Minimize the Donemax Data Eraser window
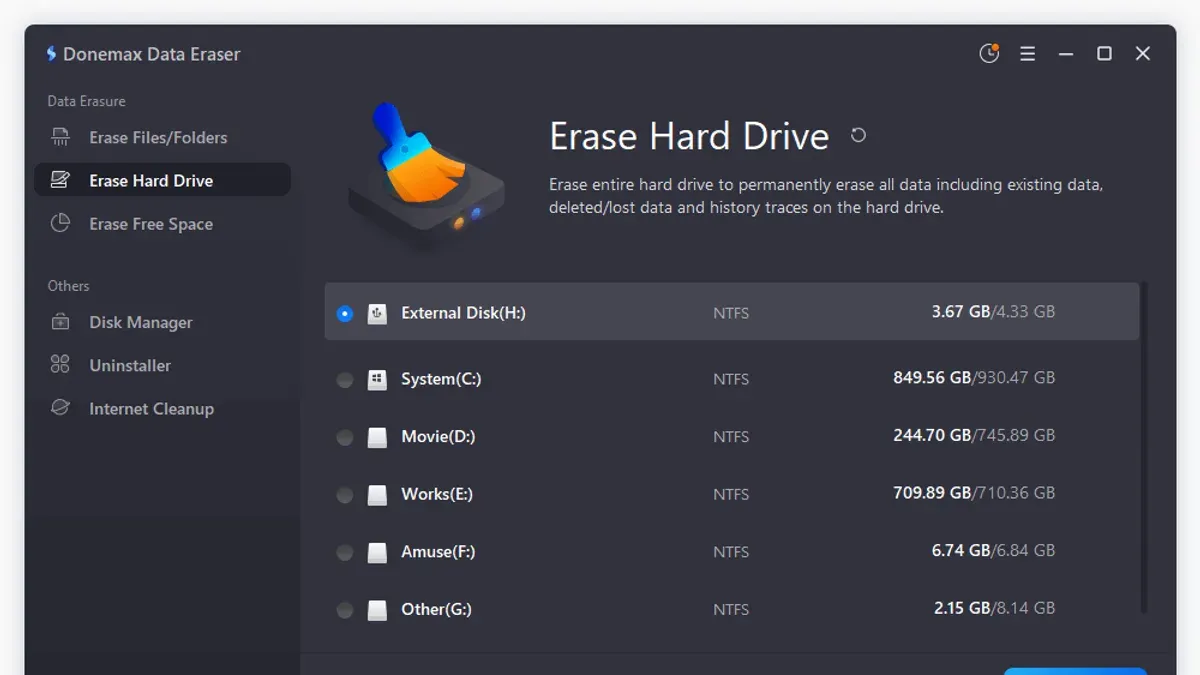1200x675 pixels. tap(1066, 54)
